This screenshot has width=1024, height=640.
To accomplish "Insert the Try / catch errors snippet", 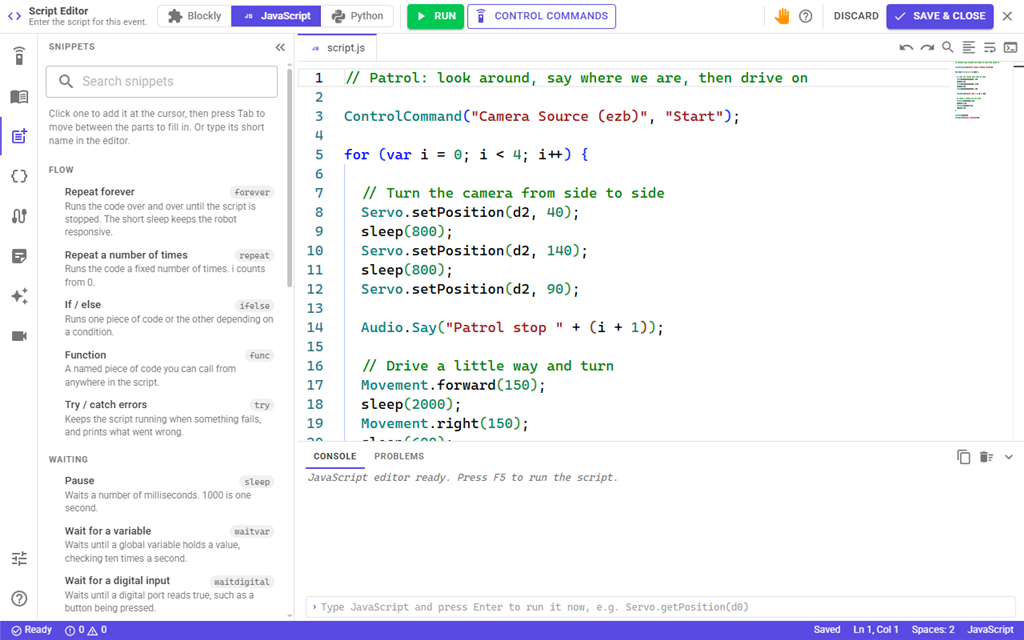I will pyautogui.click(x=161, y=418).
